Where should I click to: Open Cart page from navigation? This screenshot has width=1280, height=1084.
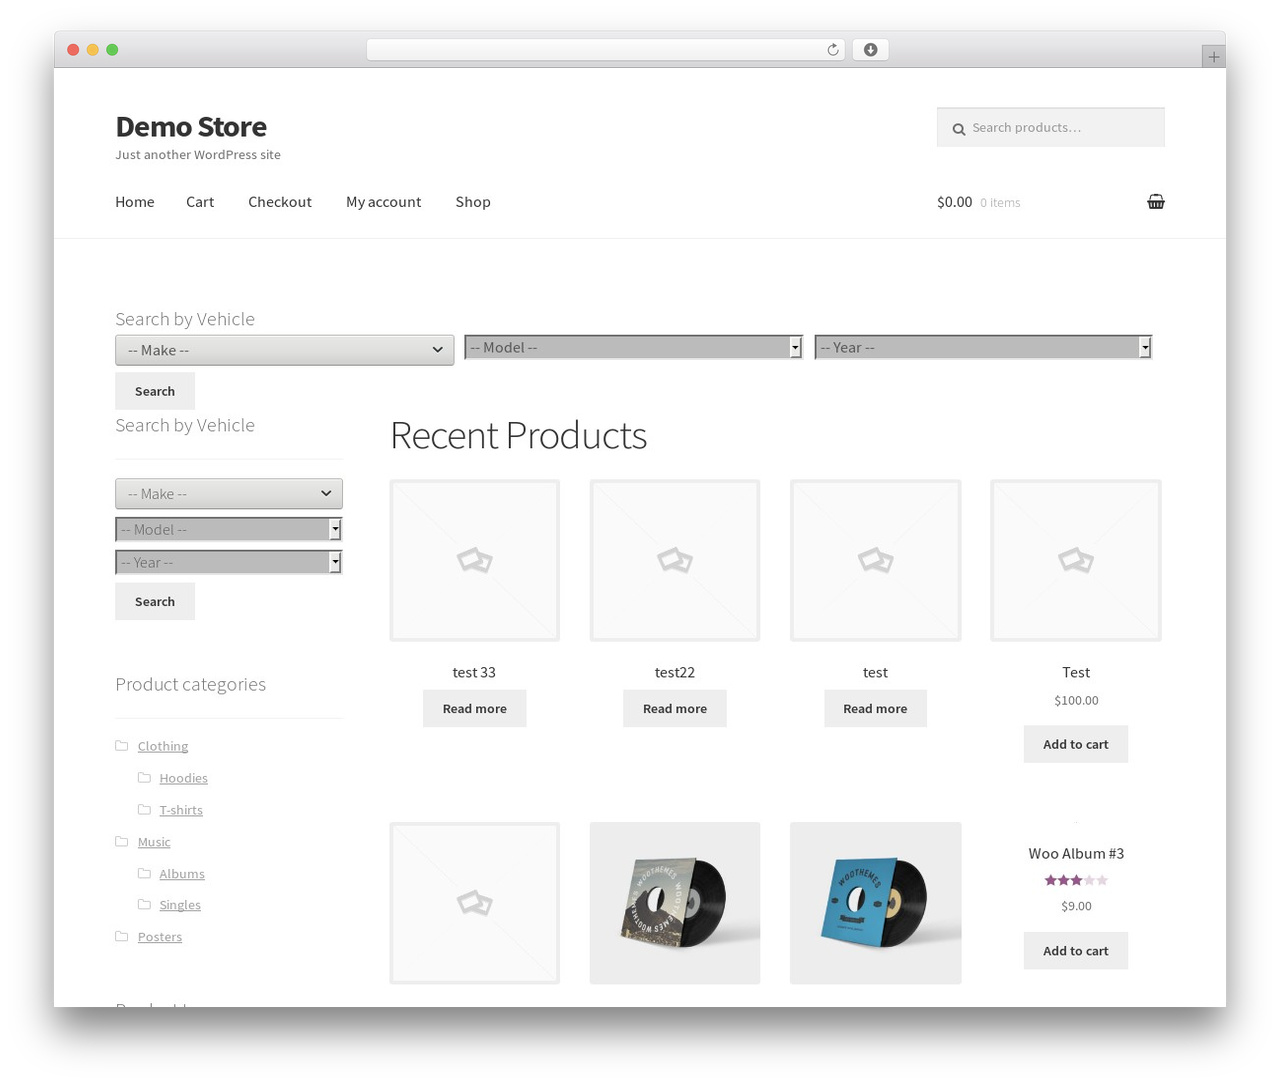[x=200, y=202]
